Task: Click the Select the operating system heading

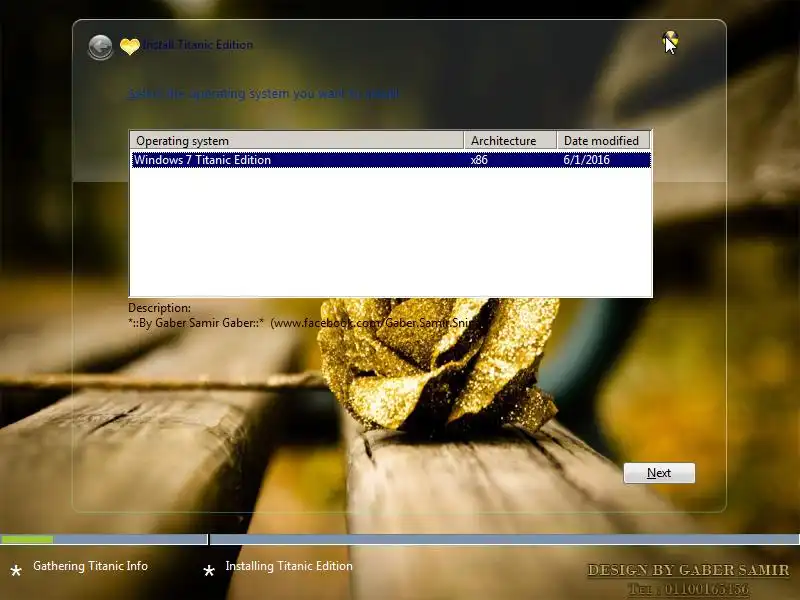Action: [263, 94]
